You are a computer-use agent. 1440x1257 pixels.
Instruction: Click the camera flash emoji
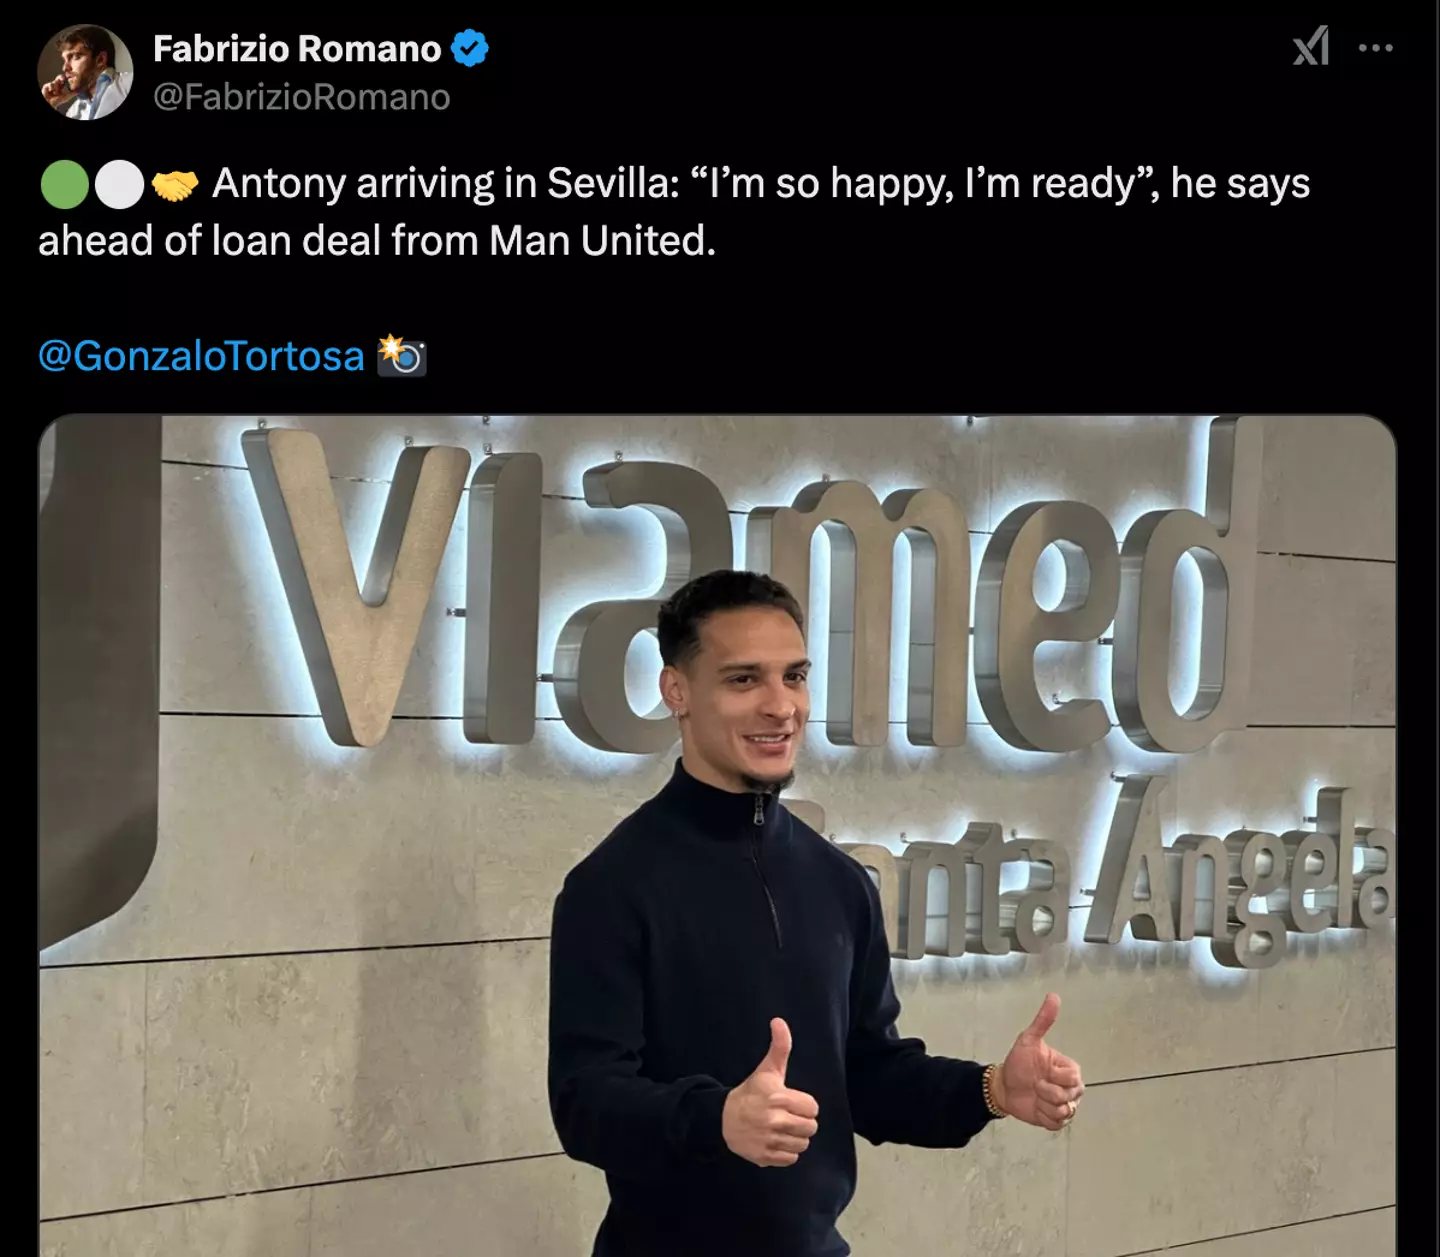402,356
